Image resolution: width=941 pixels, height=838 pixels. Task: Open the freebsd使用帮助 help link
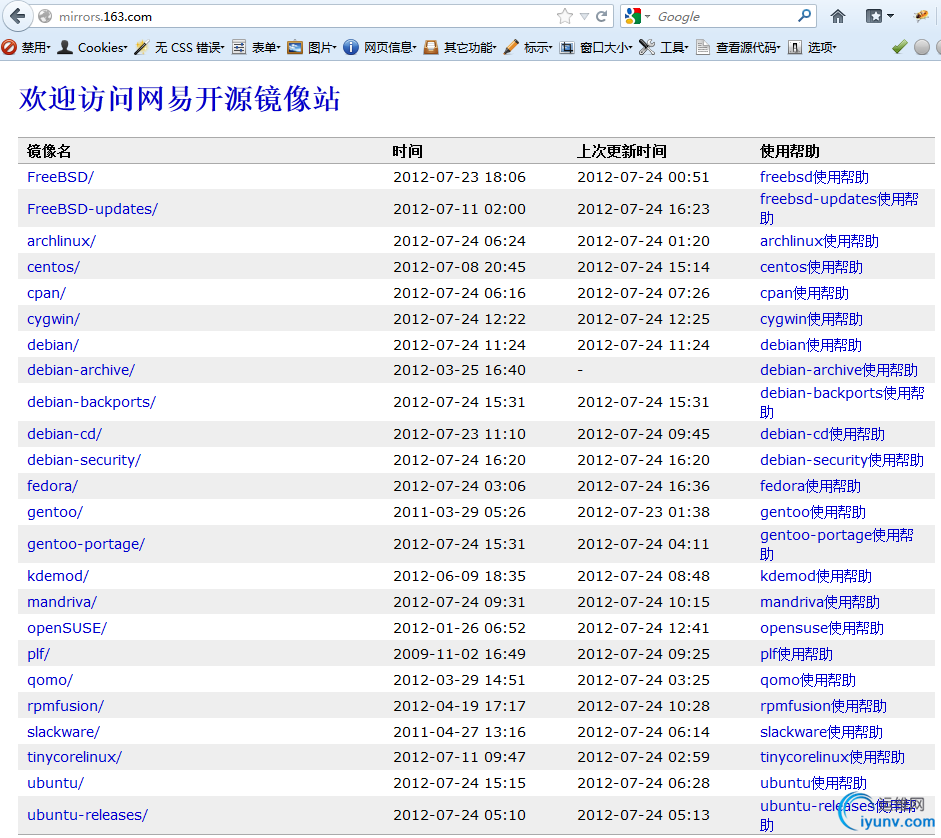(814, 177)
